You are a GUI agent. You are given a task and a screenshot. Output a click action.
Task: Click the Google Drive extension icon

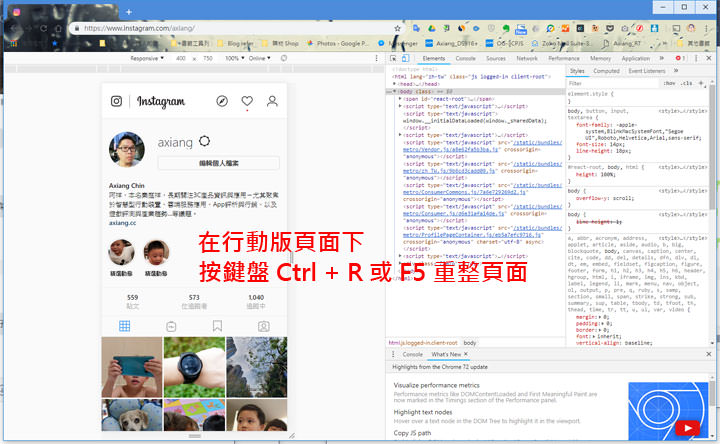[x=432, y=28]
